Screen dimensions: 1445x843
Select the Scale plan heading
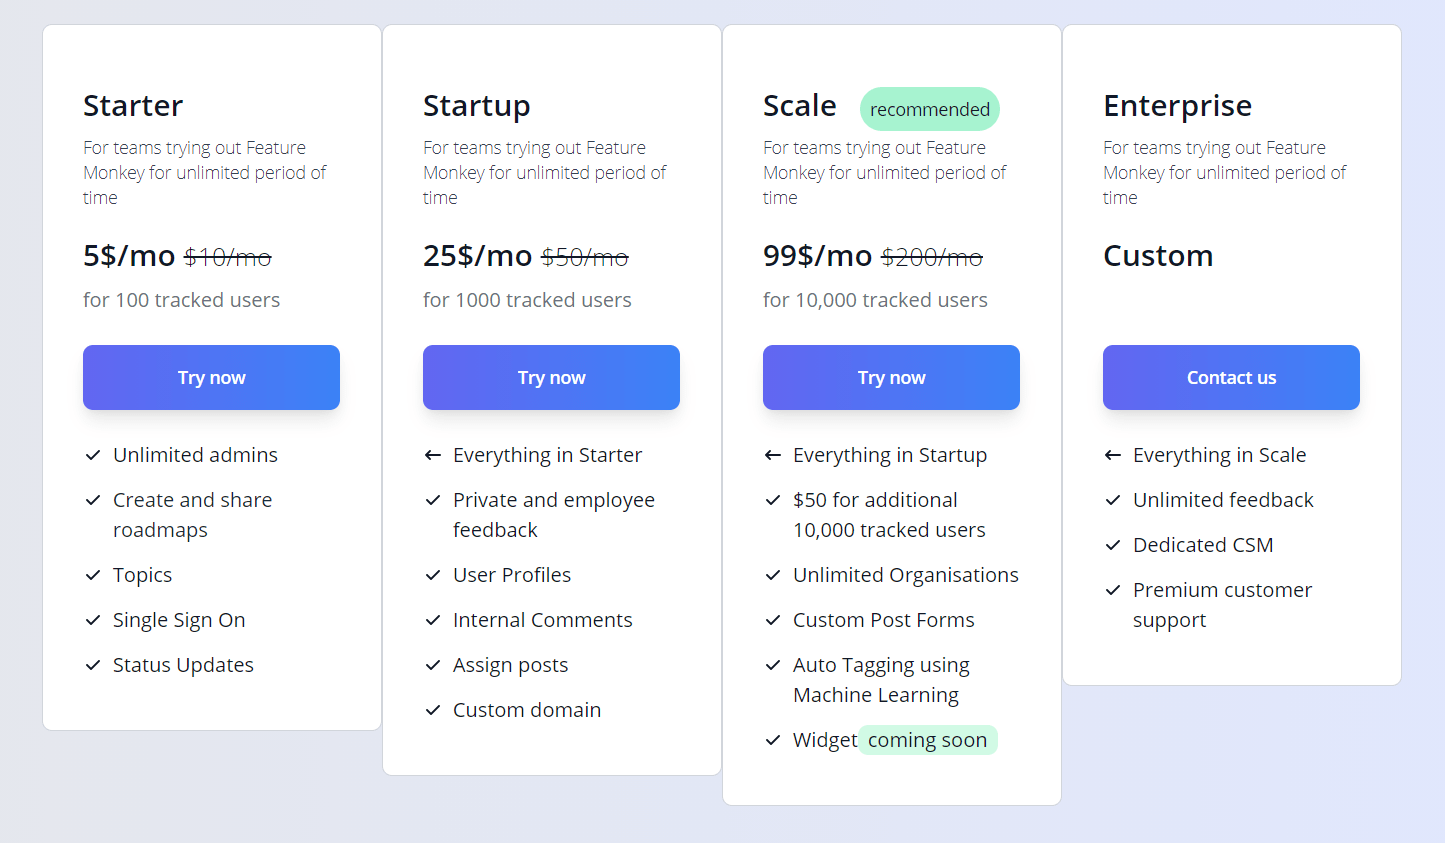pyautogui.click(x=800, y=105)
